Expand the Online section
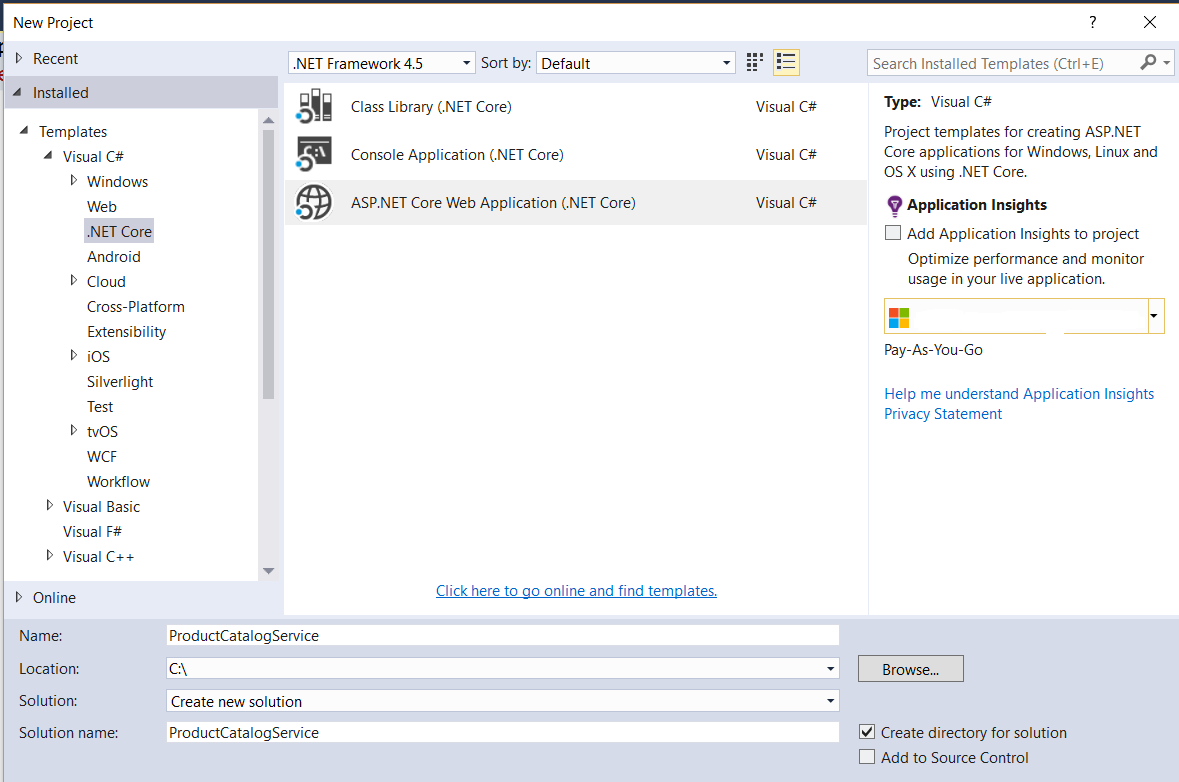 point(20,597)
